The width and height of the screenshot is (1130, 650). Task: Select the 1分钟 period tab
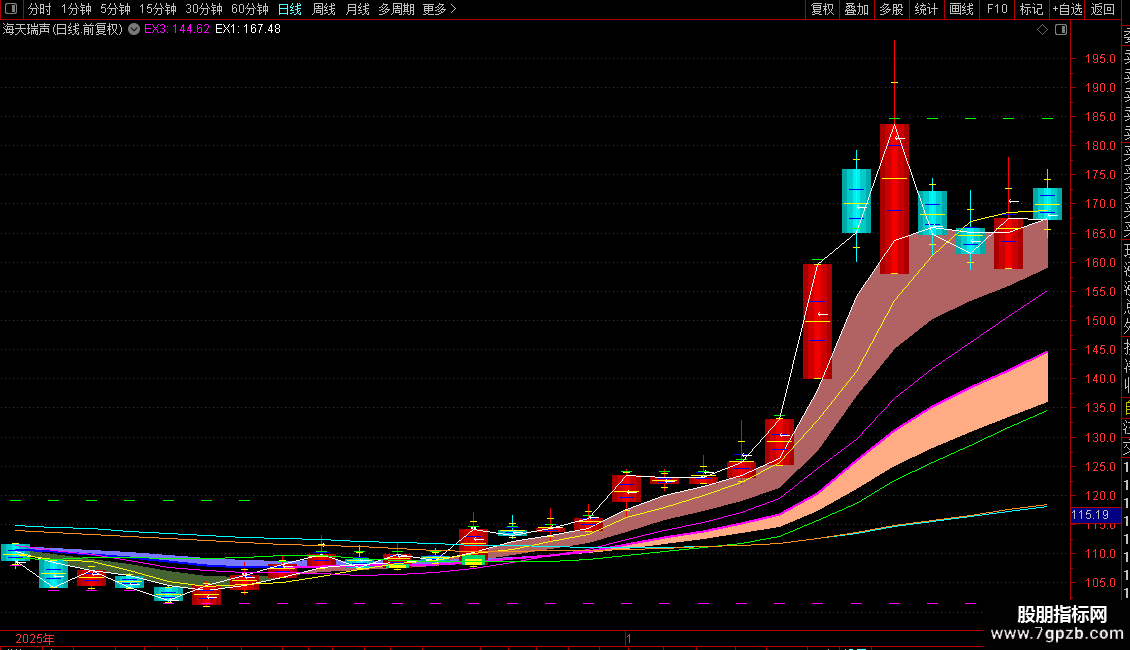(76, 9)
